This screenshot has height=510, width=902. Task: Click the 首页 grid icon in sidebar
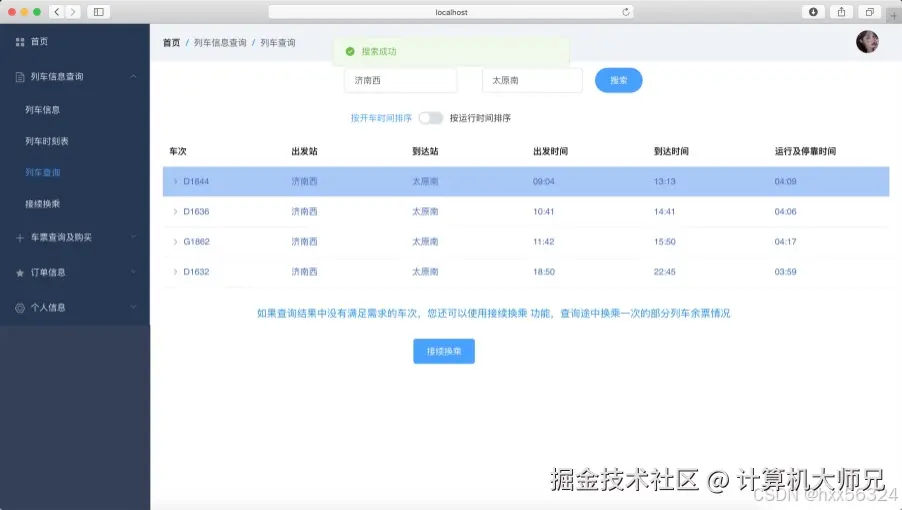click(20, 42)
